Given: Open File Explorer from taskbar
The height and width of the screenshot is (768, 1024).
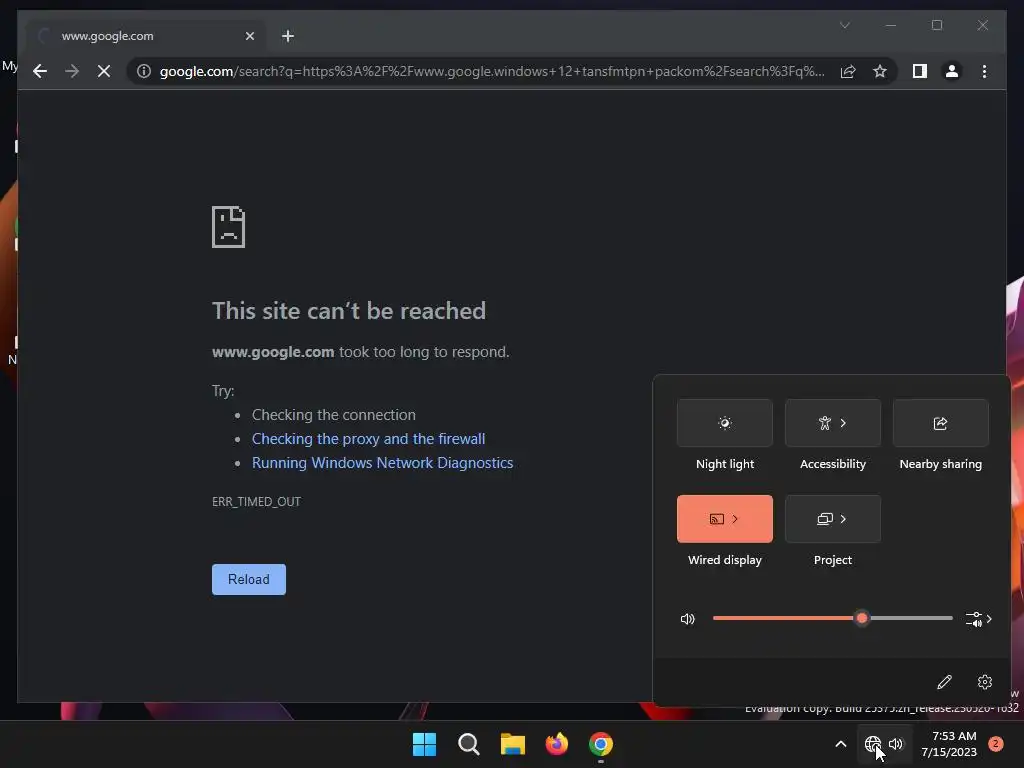Looking at the screenshot, I should tap(513, 744).
